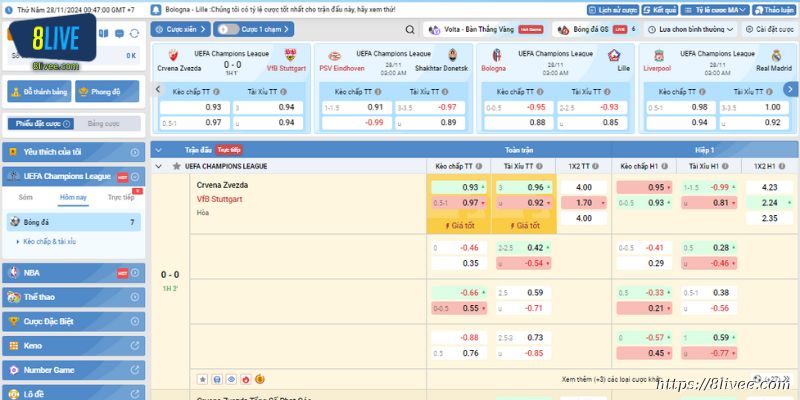Screen dimensions: 800x400
Task: Switch to Phiếu đặt cược view
Action: pyautogui.click(x=39, y=123)
